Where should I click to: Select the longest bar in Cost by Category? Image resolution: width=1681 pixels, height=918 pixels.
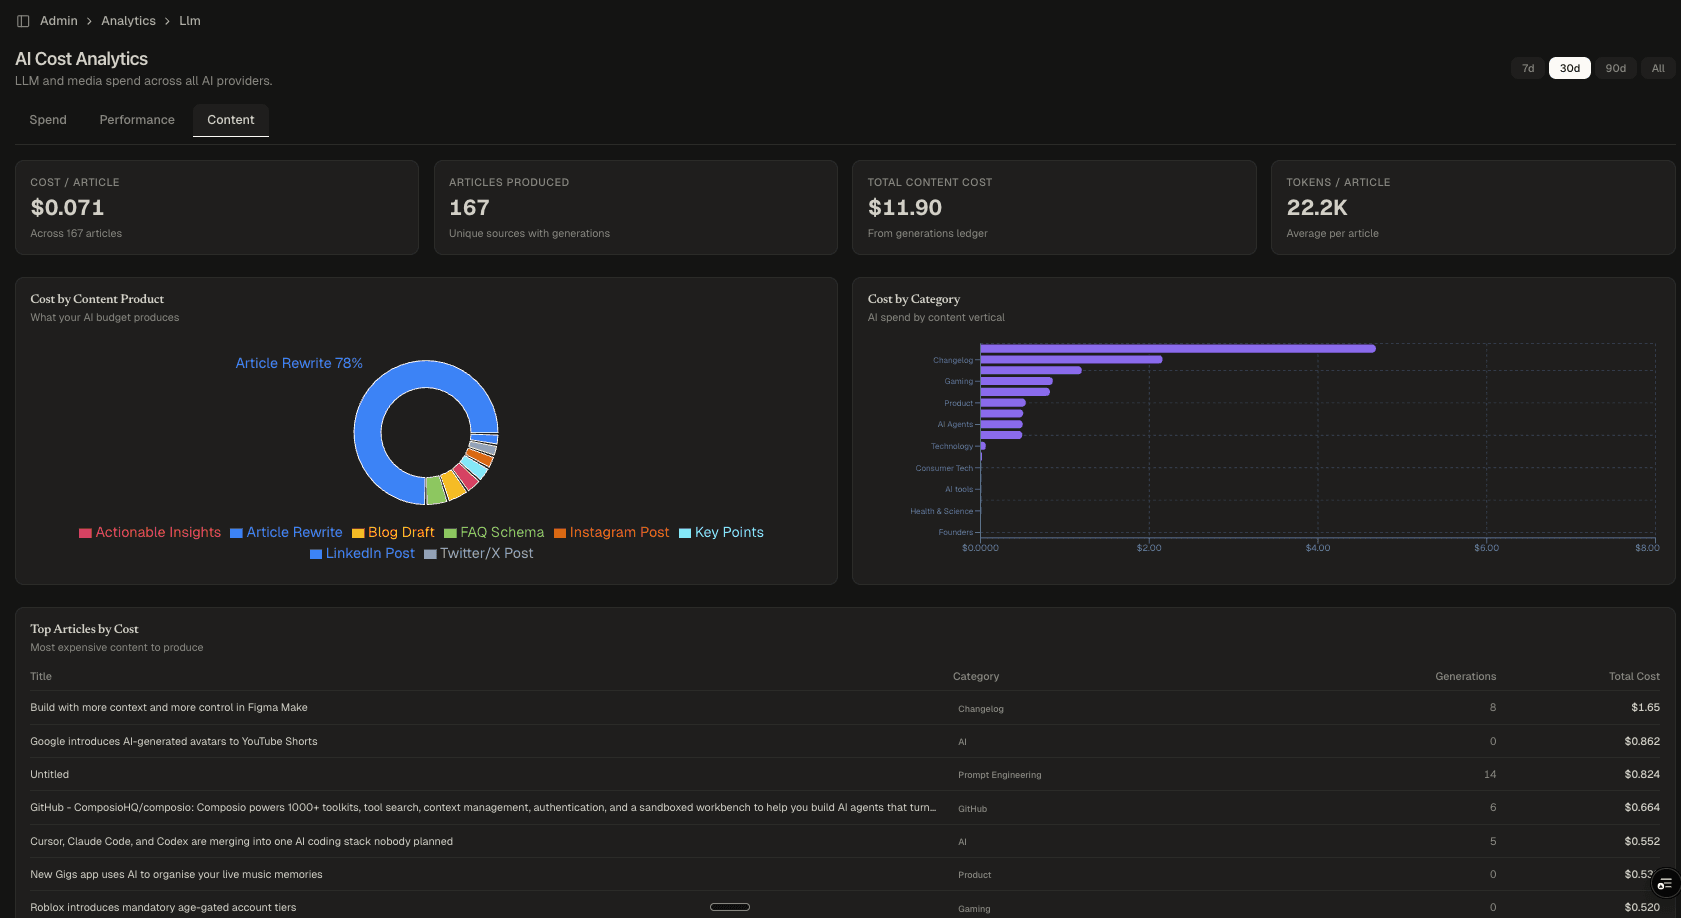point(1177,349)
